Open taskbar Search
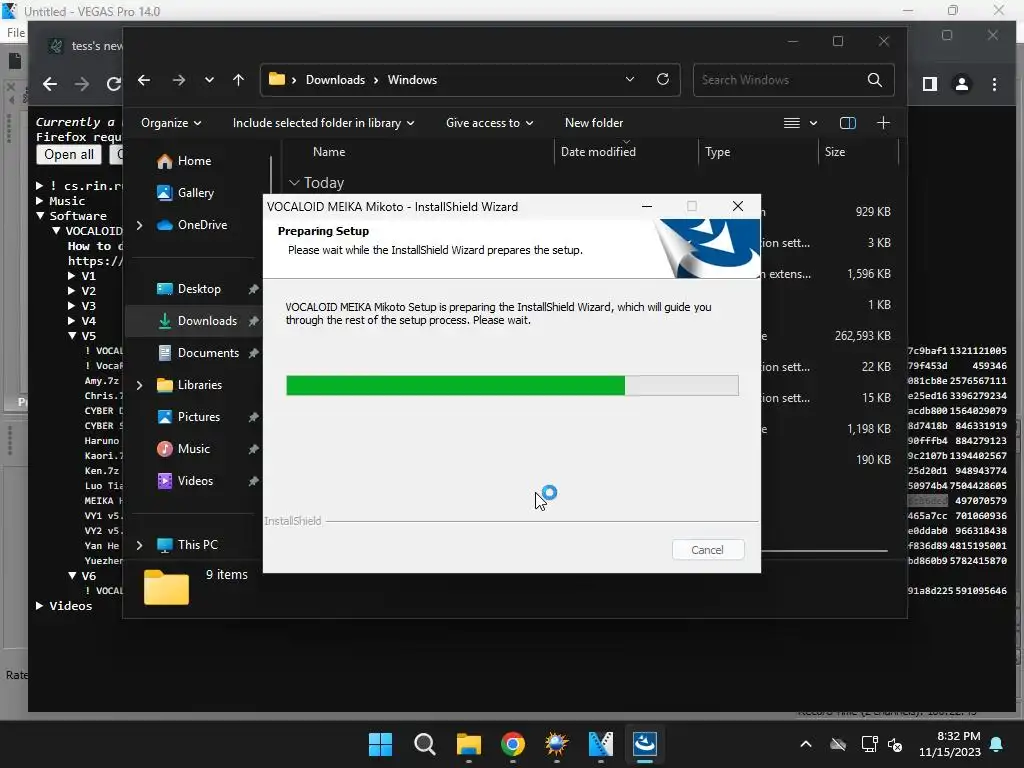 pyautogui.click(x=424, y=744)
